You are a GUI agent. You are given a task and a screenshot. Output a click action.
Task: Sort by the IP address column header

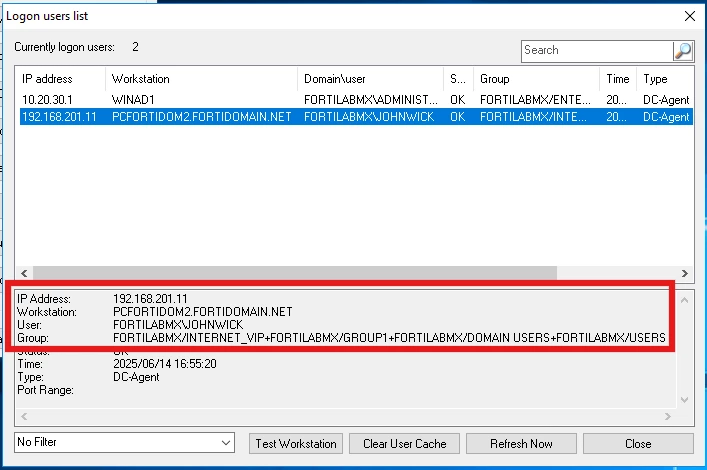(x=61, y=79)
